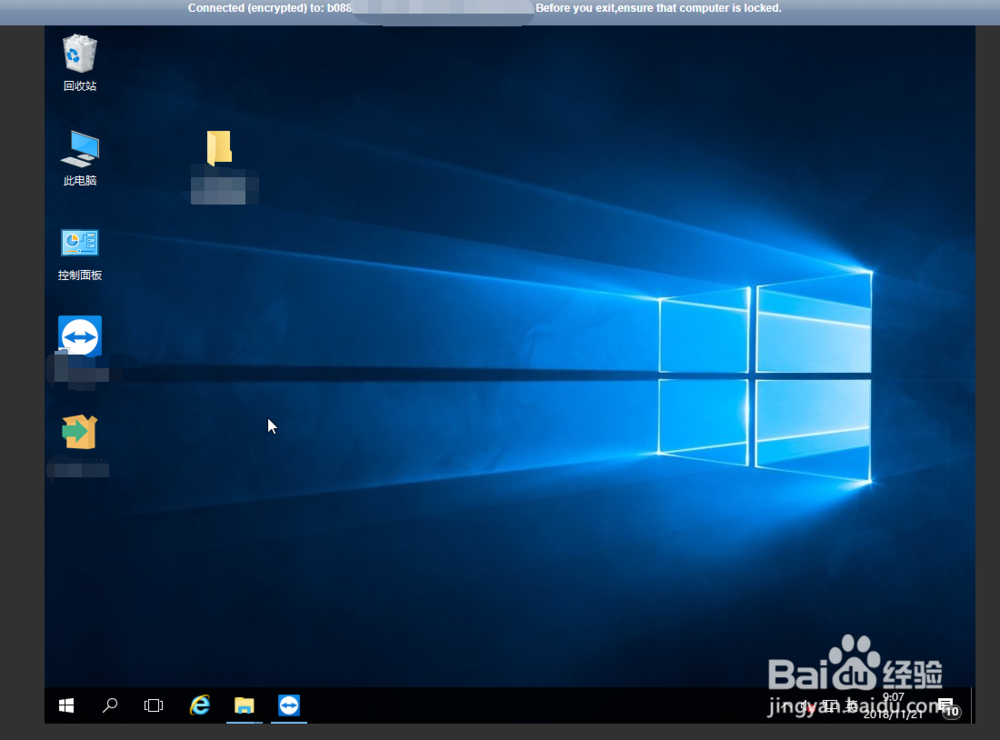This screenshot has width=1000, height=740.
Task: Open the Windows Start menu
Action: click(x=66, y=706)
